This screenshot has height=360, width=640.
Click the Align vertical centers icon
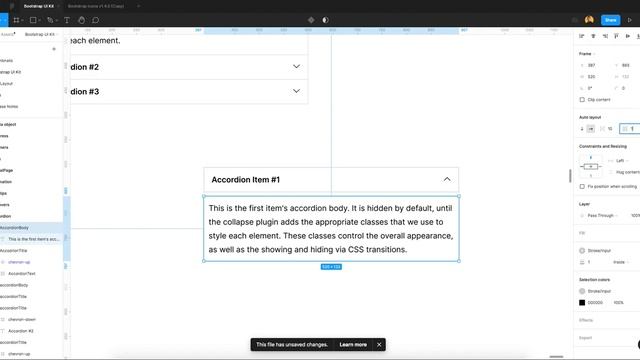coord(628,36)
